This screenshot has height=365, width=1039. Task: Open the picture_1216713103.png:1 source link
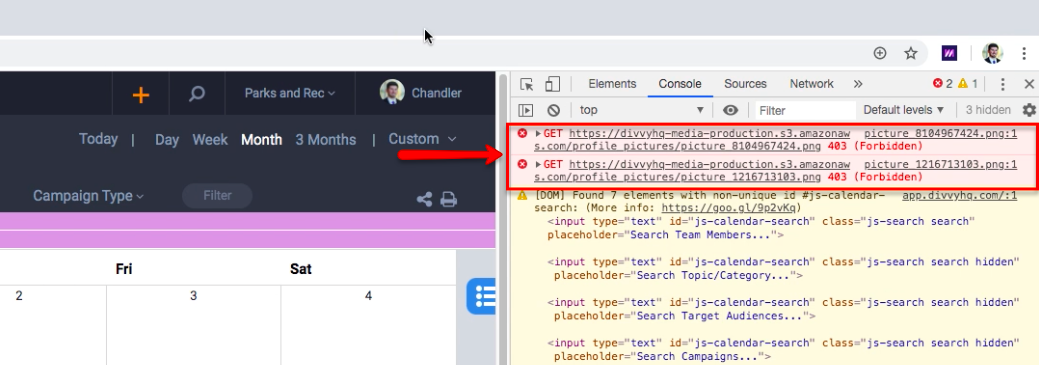pos(941,164)
